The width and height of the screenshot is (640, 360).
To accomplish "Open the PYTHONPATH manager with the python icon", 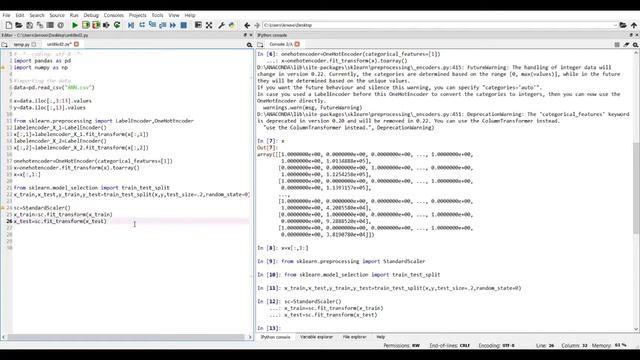I will (232, 25).
